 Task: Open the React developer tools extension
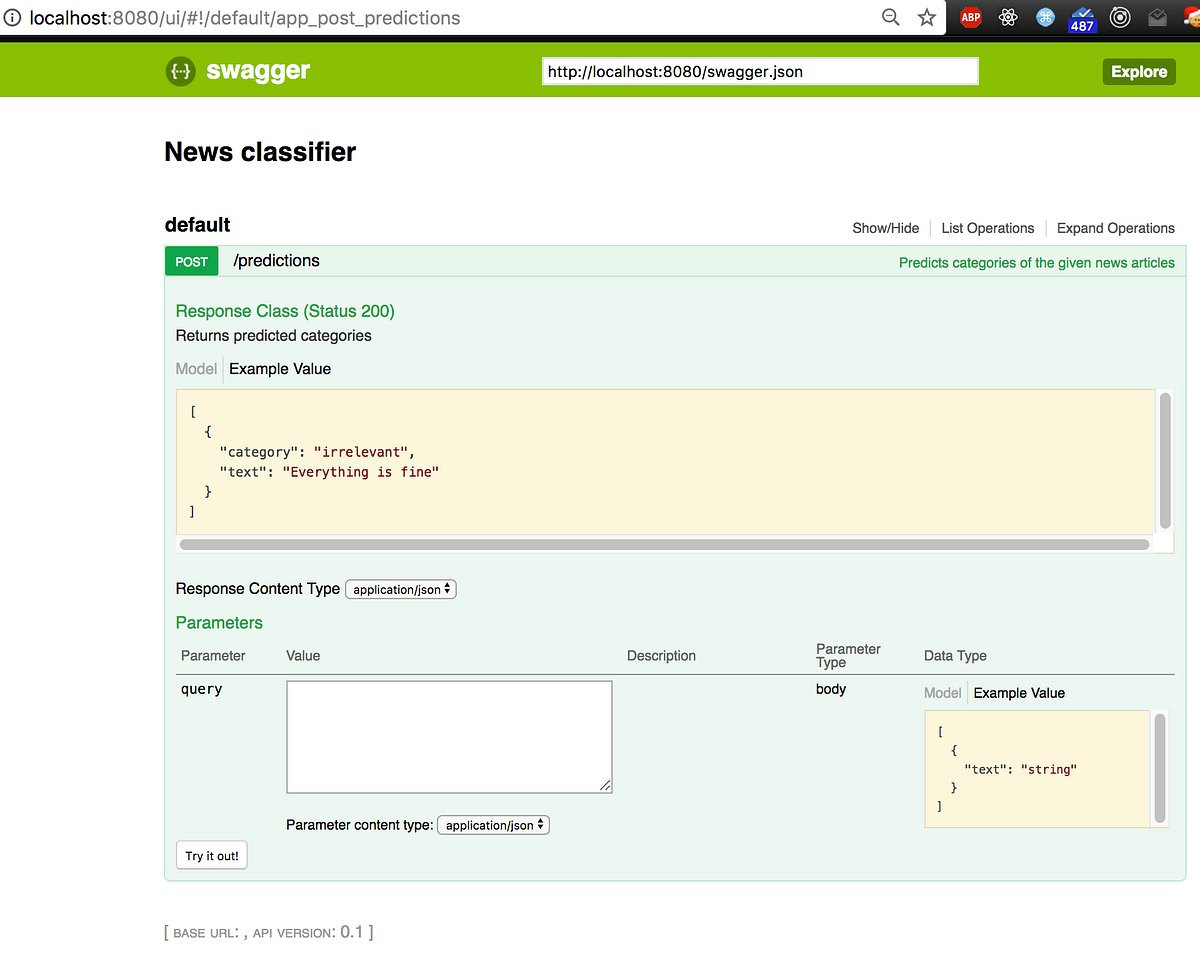tap(1008, 17)
